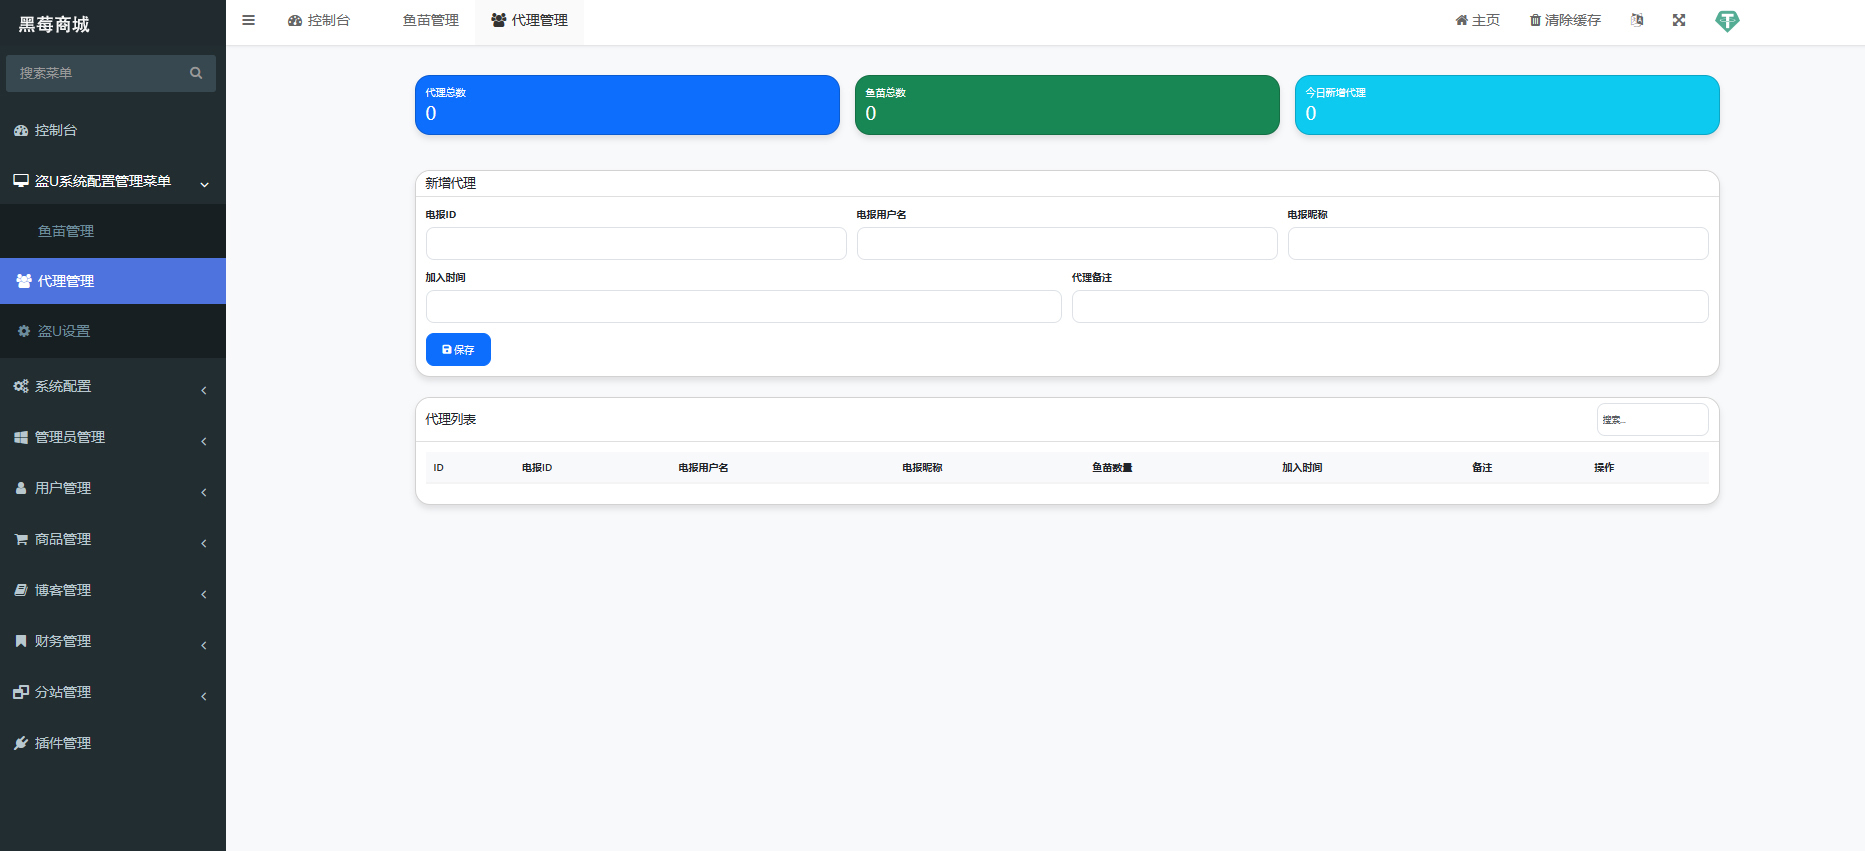Open 插件管理 in the sidebar
Viewport: 1865px width, 851px height.
point(63,743)
